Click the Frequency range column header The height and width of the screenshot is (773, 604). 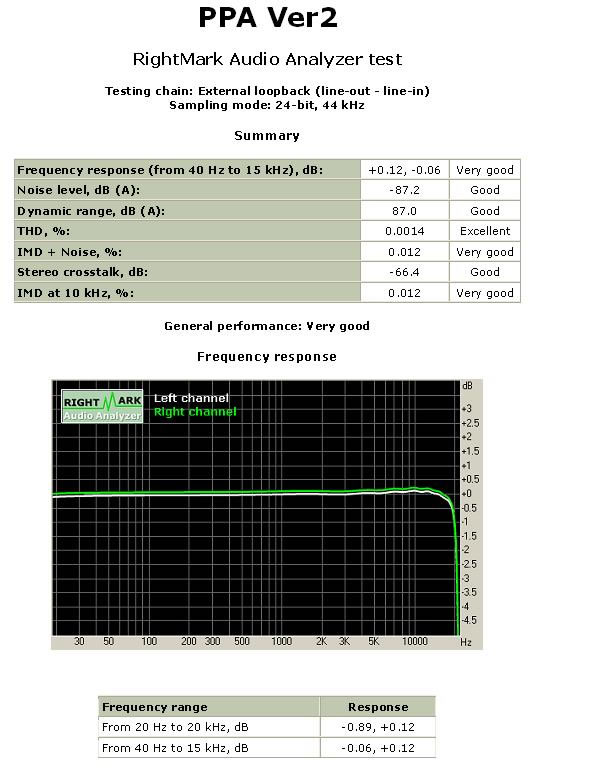pyautogui.click(x=155, y=707)
